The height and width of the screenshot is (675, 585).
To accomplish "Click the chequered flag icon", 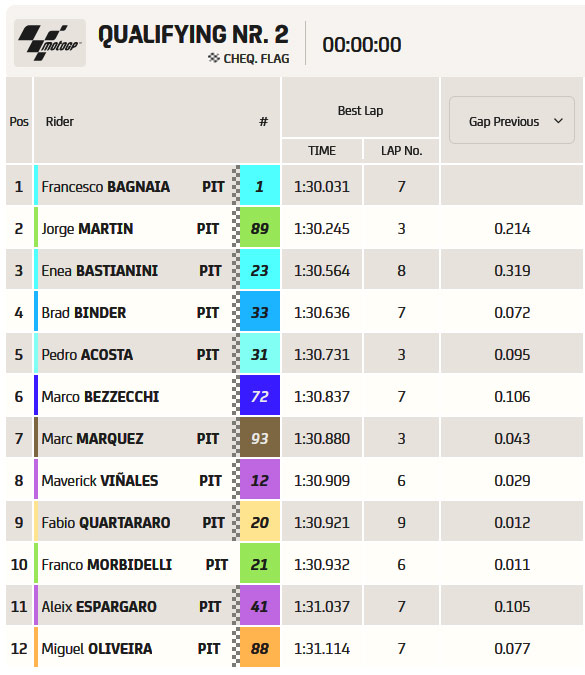I will click(x=214, y=58).
